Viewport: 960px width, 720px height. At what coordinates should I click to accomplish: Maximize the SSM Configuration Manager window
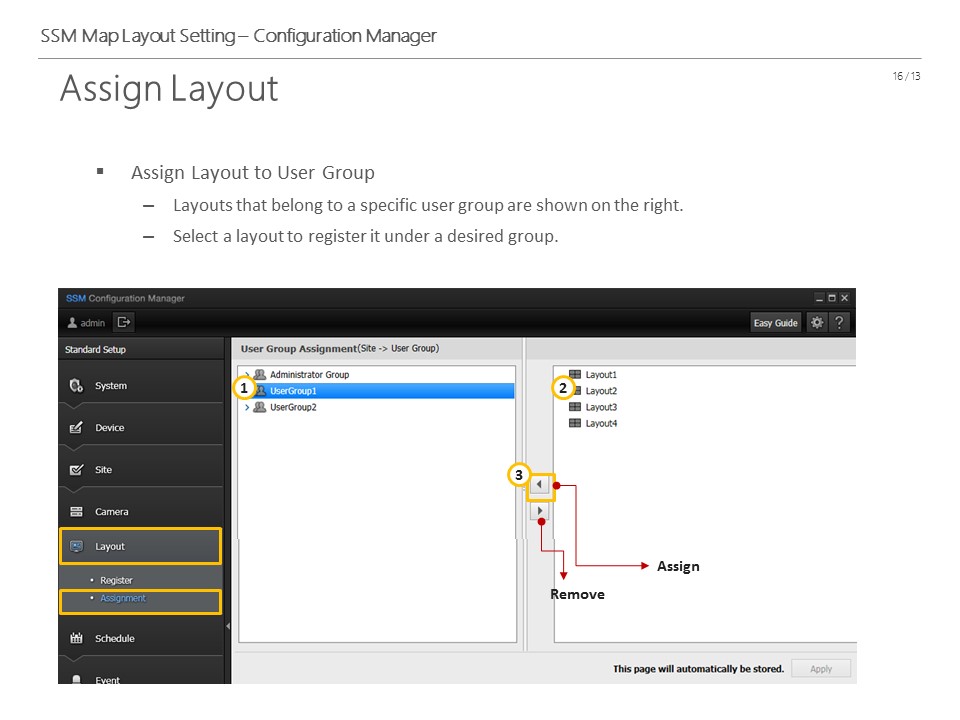(831, 298)
